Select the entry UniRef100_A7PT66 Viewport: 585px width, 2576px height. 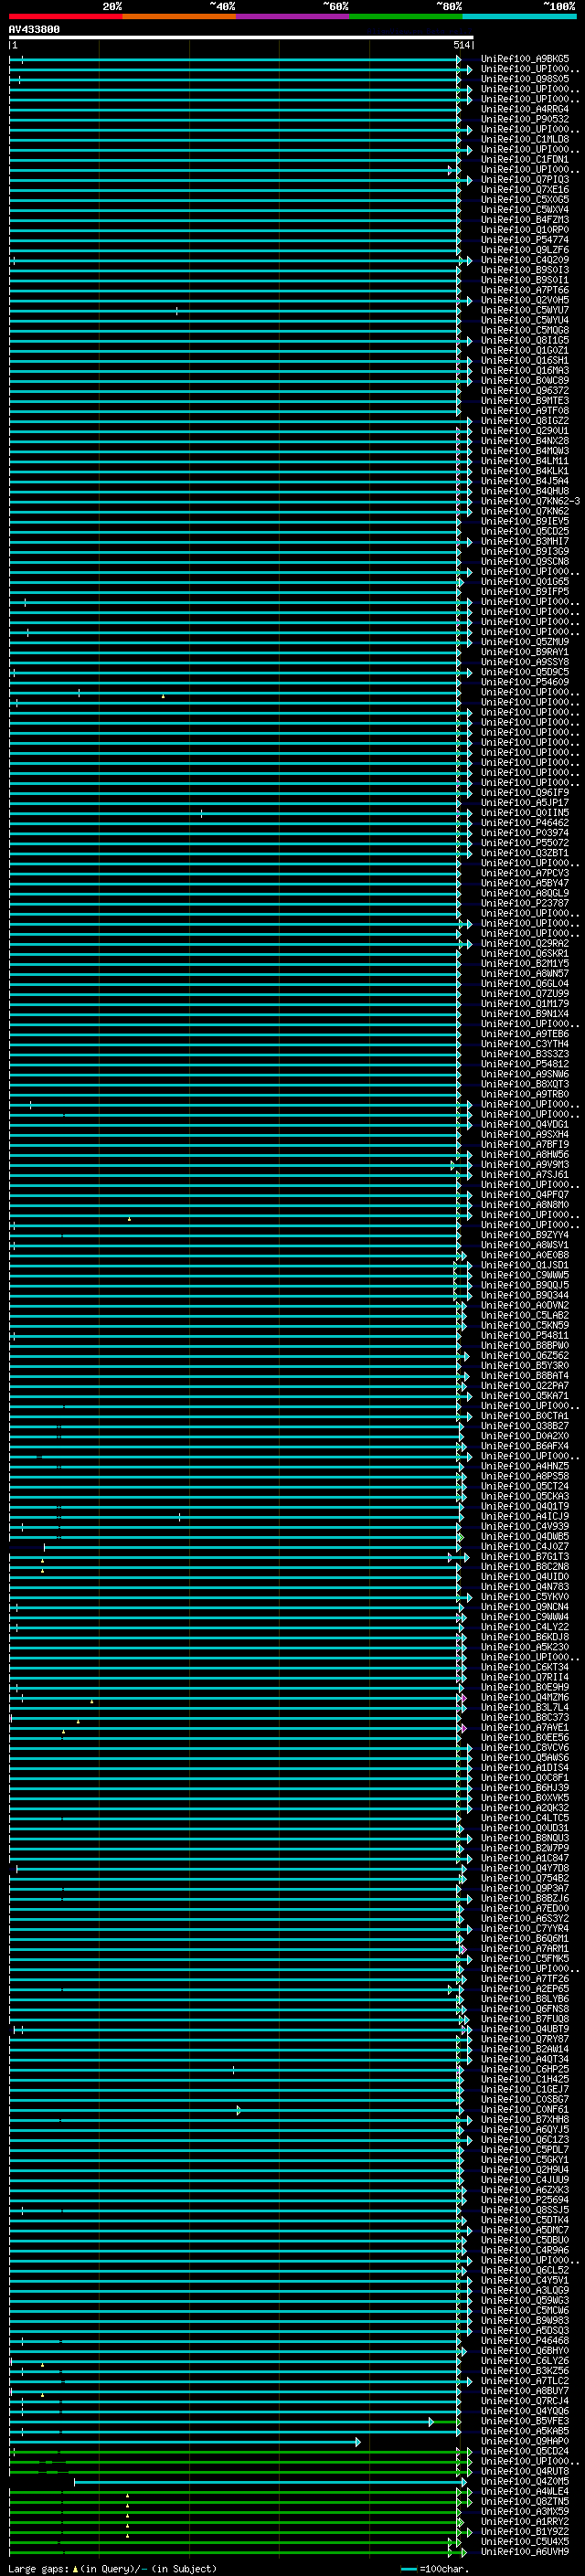525,290
